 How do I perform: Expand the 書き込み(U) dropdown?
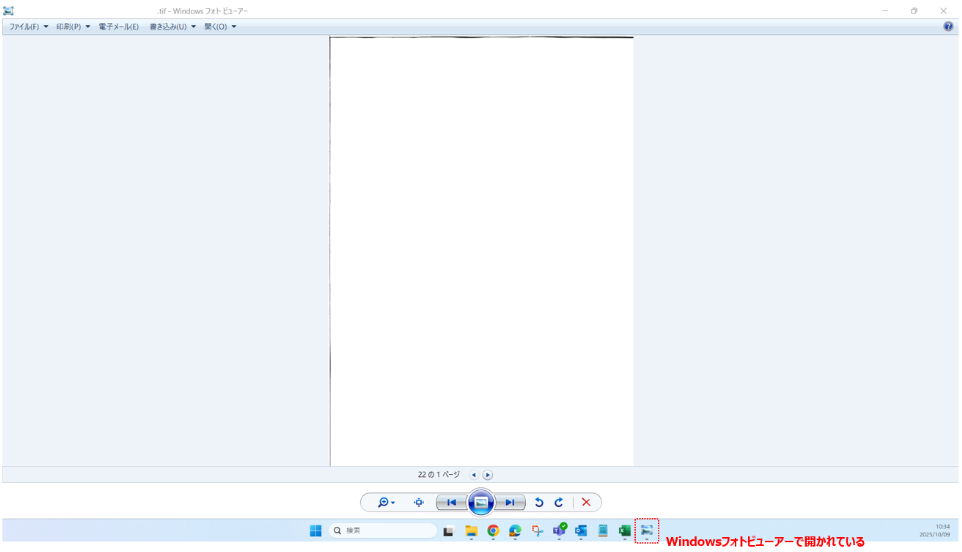(x=172, y=27)
